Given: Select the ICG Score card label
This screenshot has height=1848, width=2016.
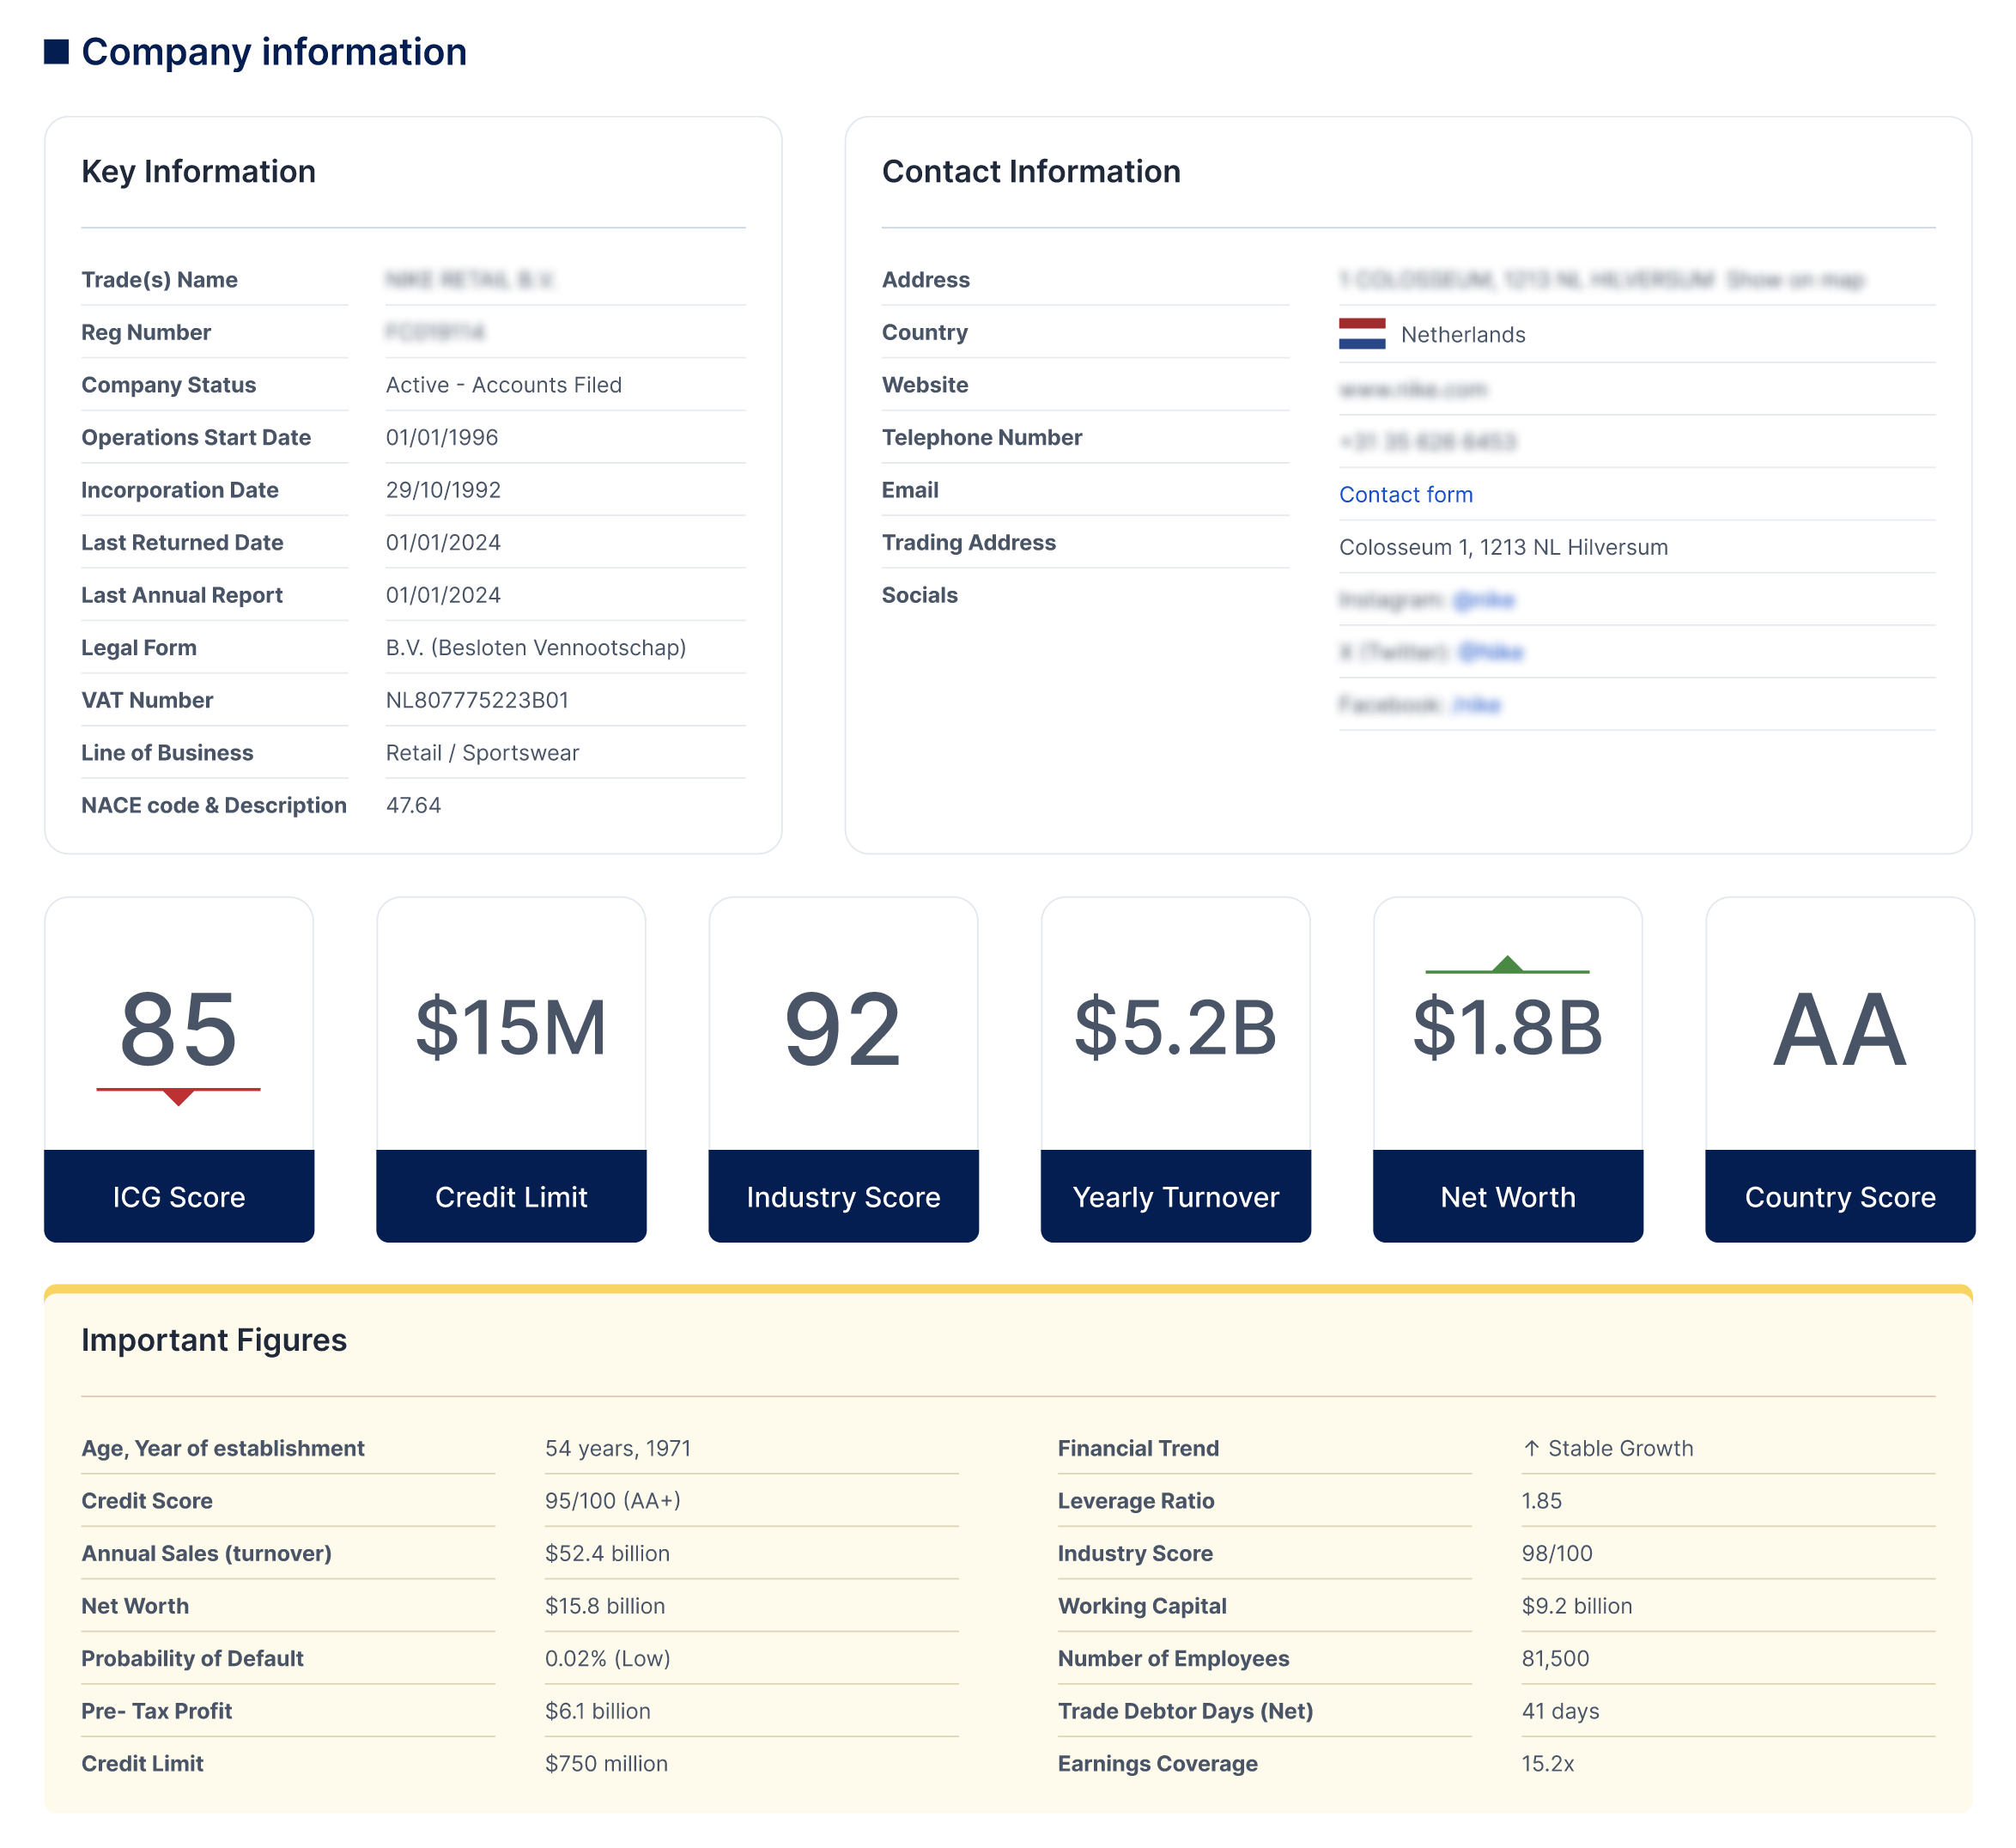Looking at the screenshot, I should coord(179,1197).
